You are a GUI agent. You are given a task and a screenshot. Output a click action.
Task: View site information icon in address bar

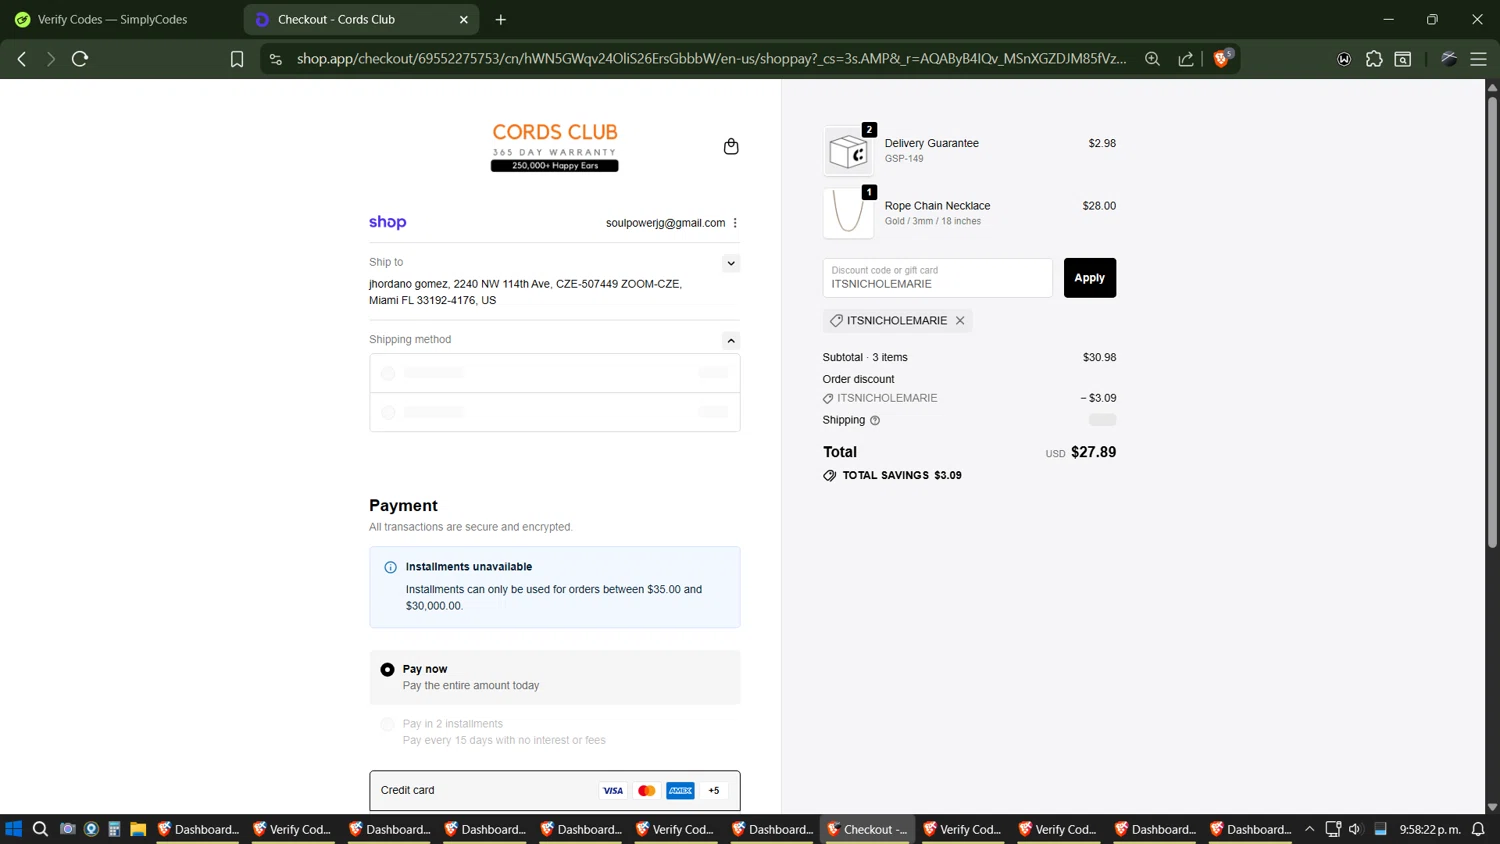click(x=276, y=59)
